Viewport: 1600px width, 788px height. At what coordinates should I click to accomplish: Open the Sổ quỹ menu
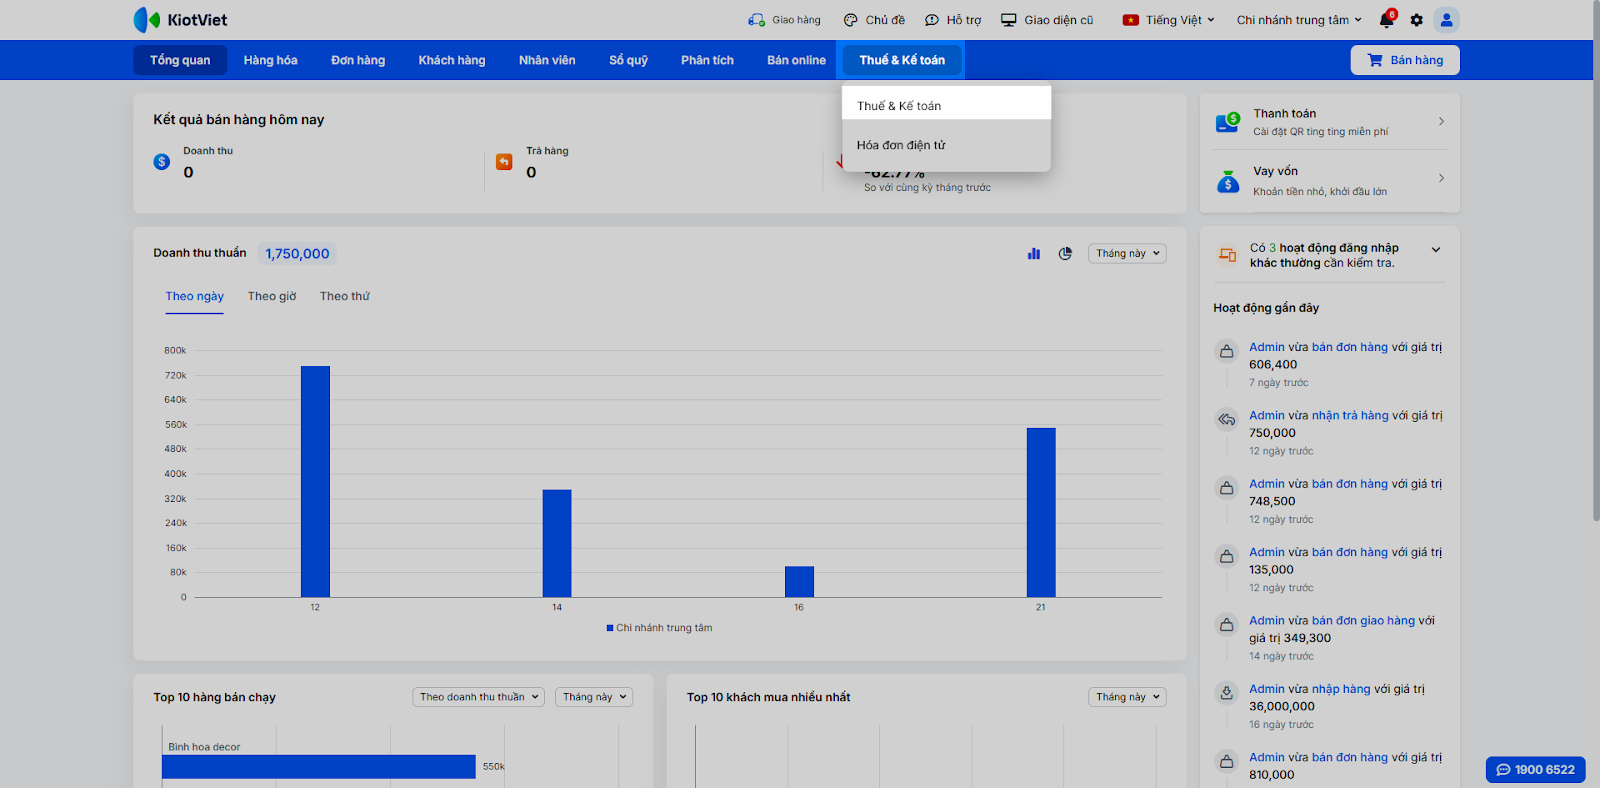coord(629,60)
